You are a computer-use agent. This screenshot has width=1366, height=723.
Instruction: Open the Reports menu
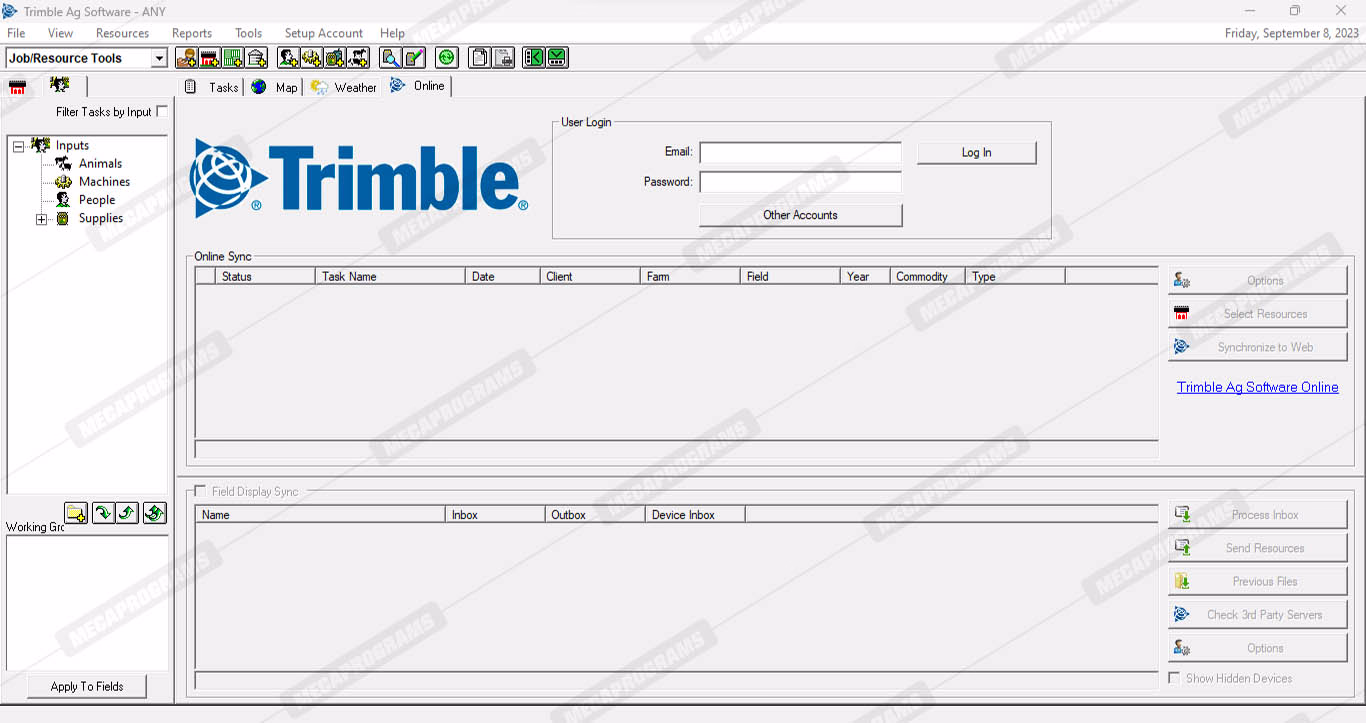tap(192, 33)
